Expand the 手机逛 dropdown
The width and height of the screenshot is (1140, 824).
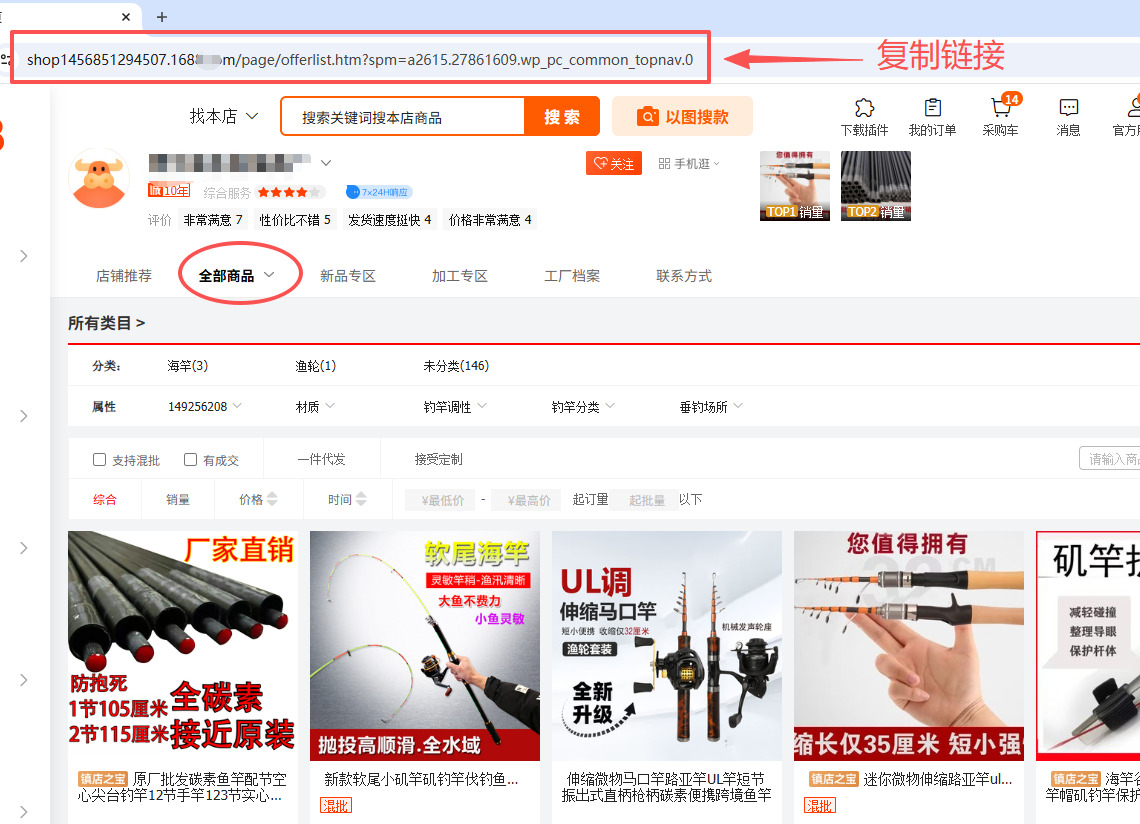716,164
